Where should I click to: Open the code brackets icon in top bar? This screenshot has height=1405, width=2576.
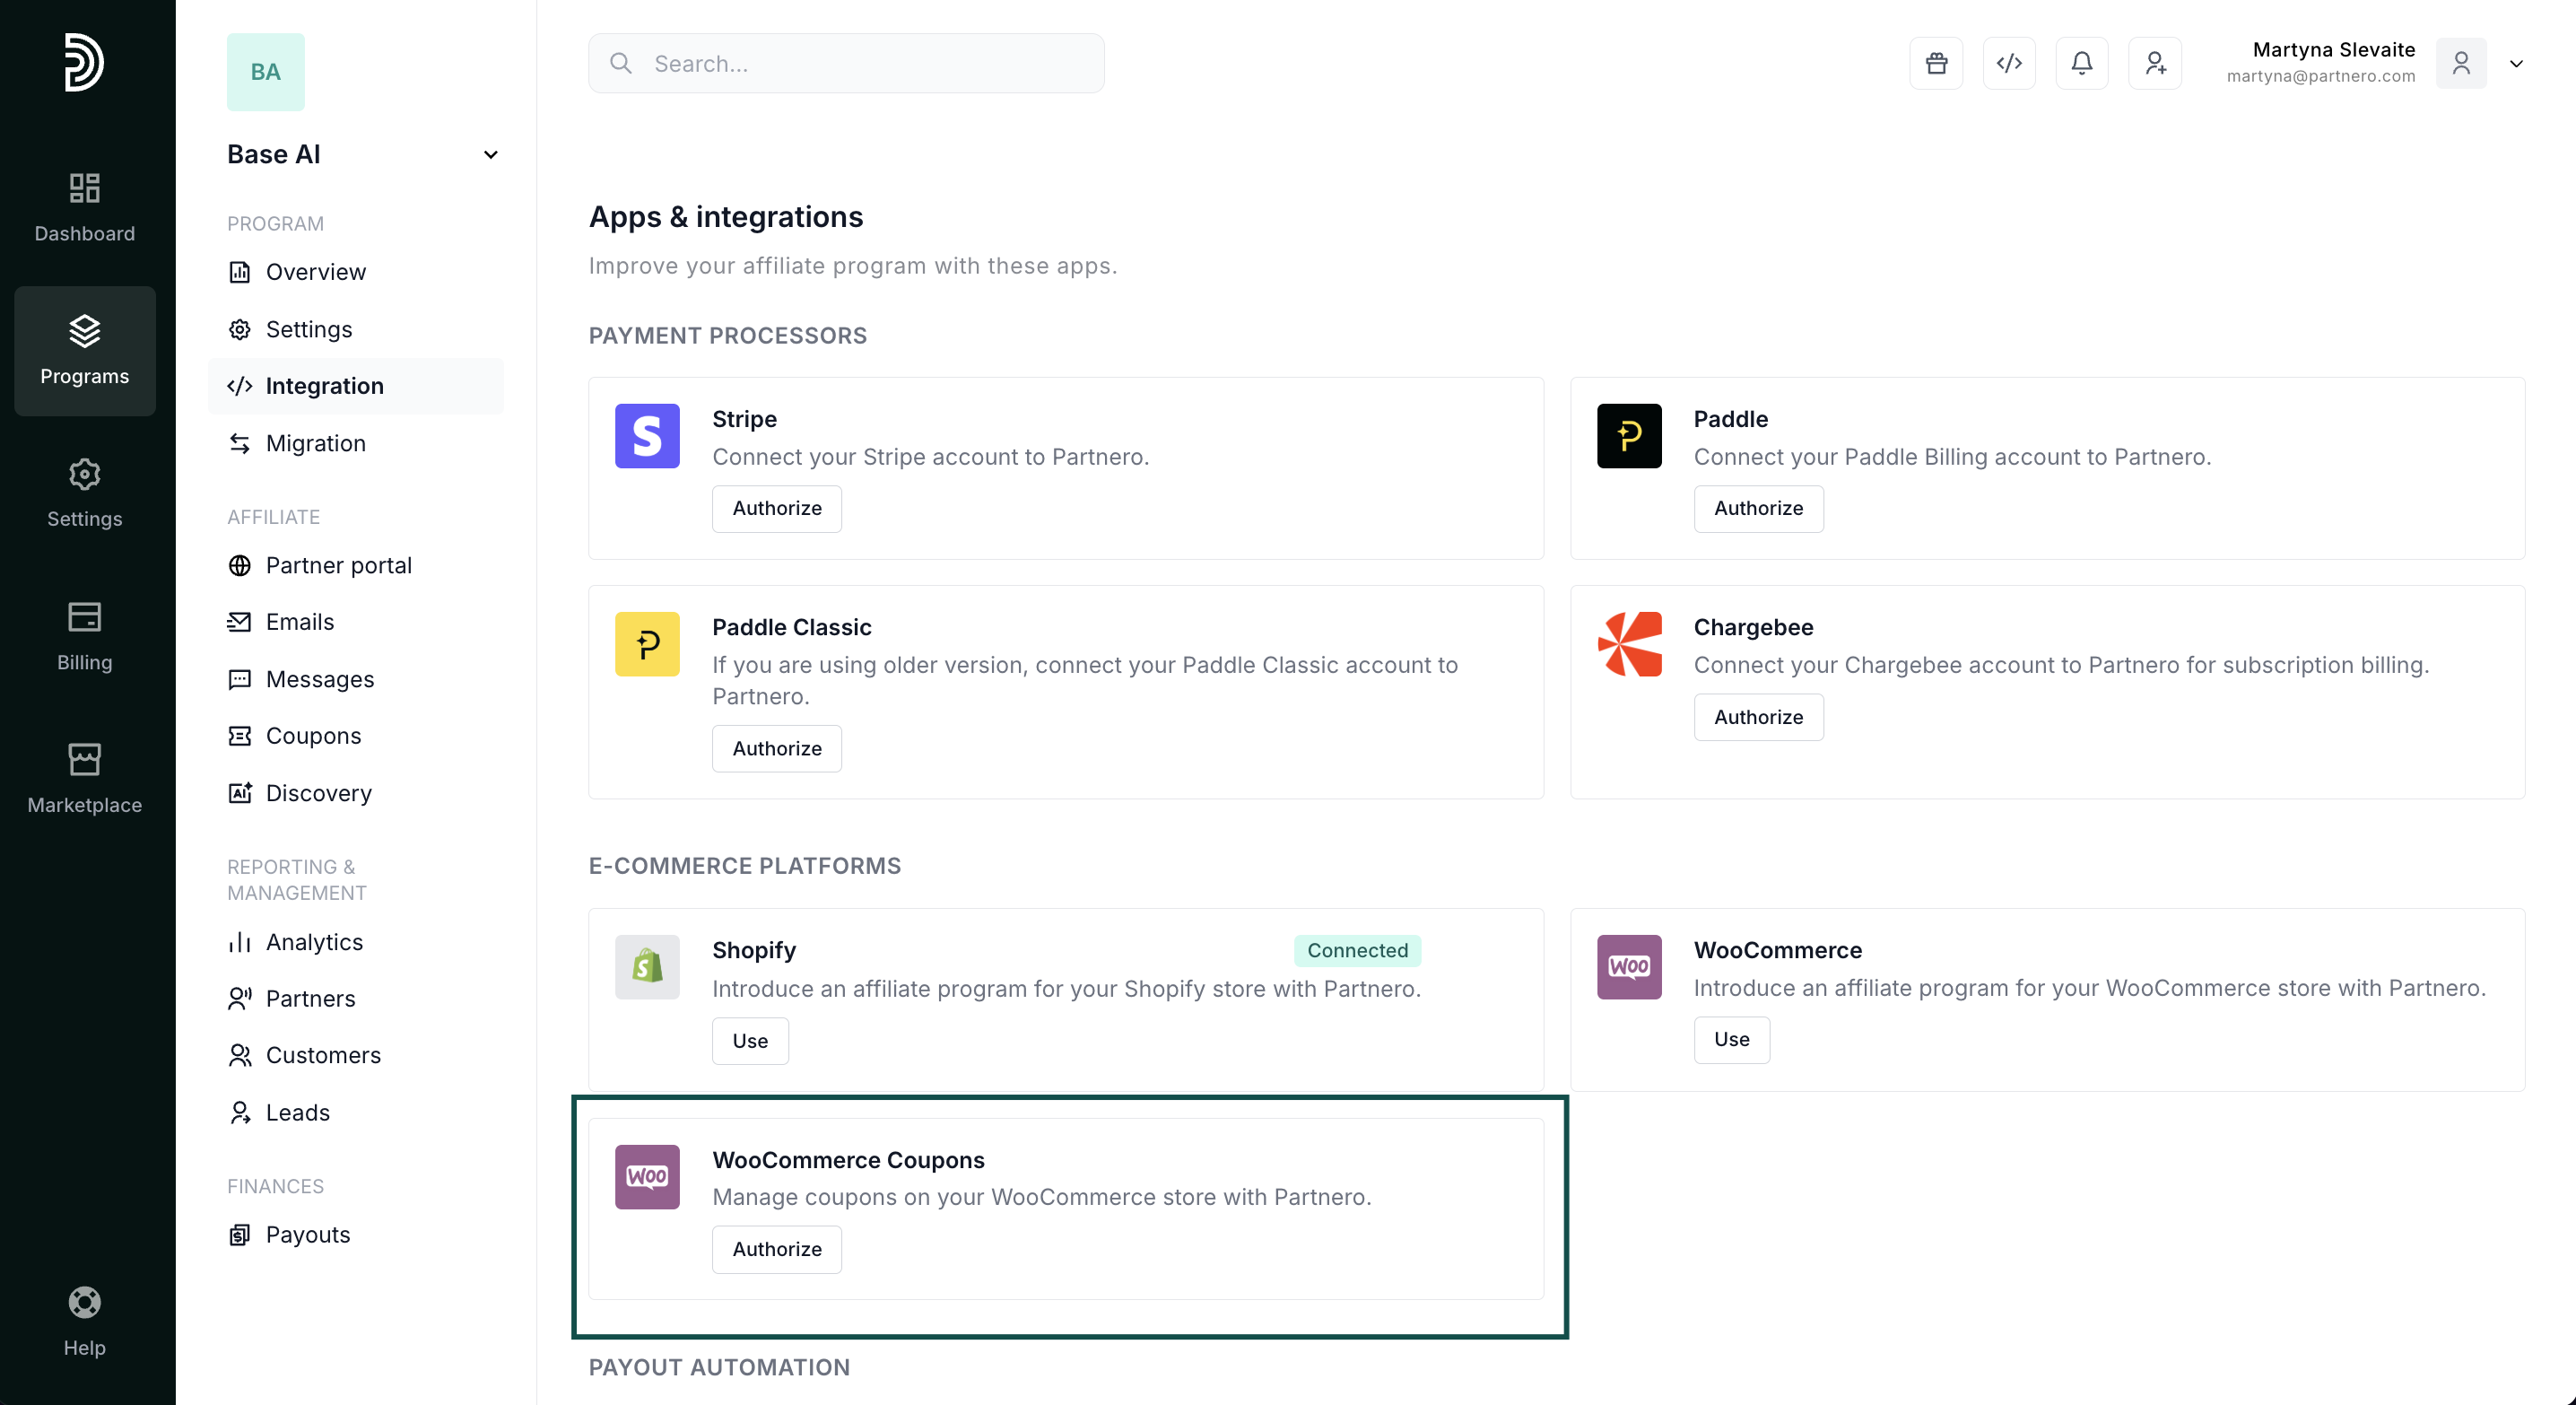coord(2009,64)
